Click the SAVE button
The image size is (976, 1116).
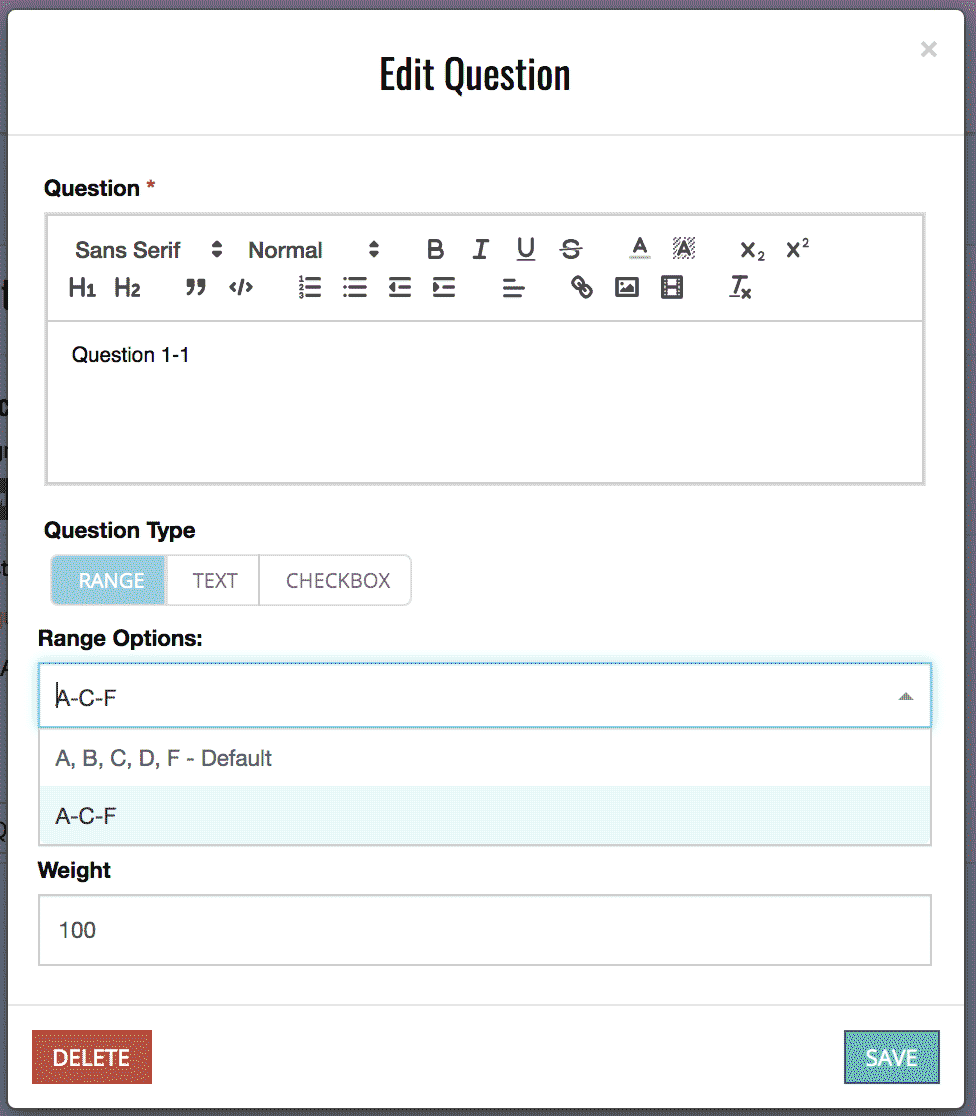pos(891,1057)
